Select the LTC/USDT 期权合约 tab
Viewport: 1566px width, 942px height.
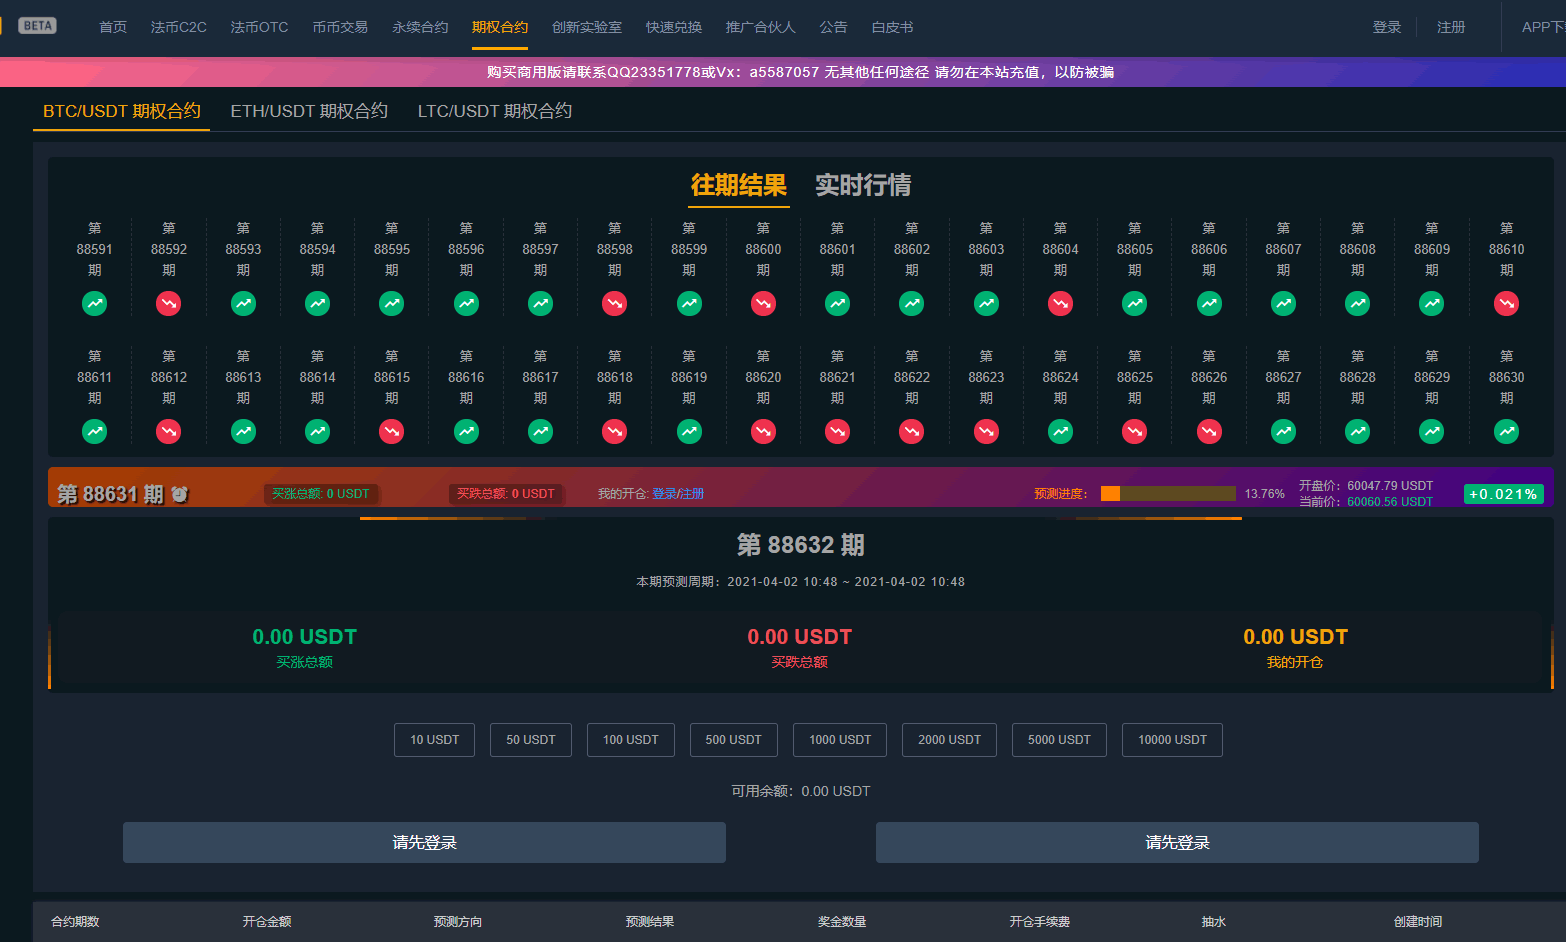click(494, 111)
